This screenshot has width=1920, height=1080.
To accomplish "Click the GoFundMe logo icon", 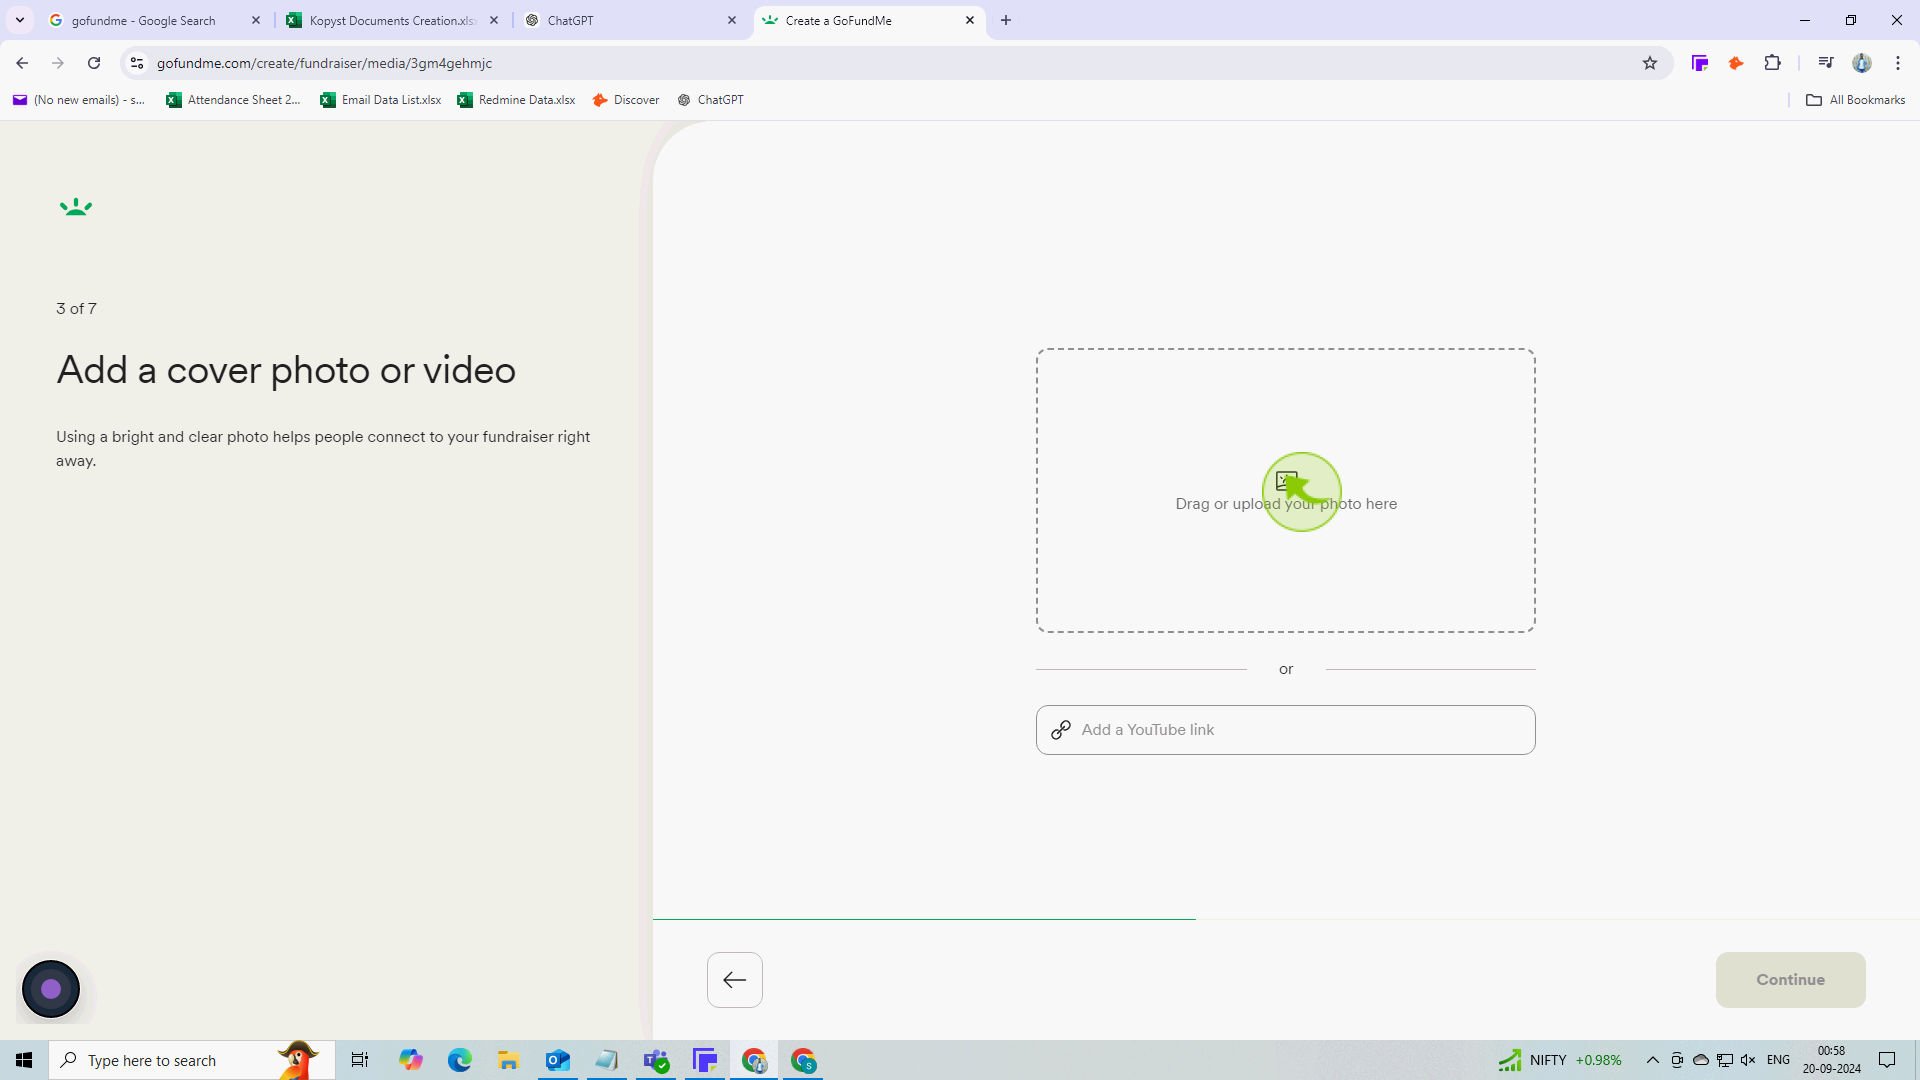I will pyautogui.click(x=75, y=206).
